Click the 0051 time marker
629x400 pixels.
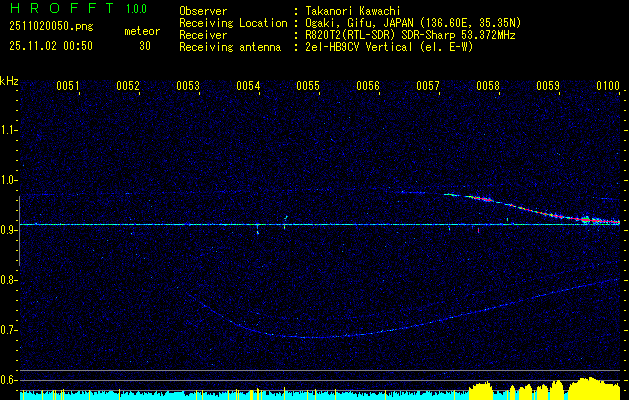pos(68,87)
